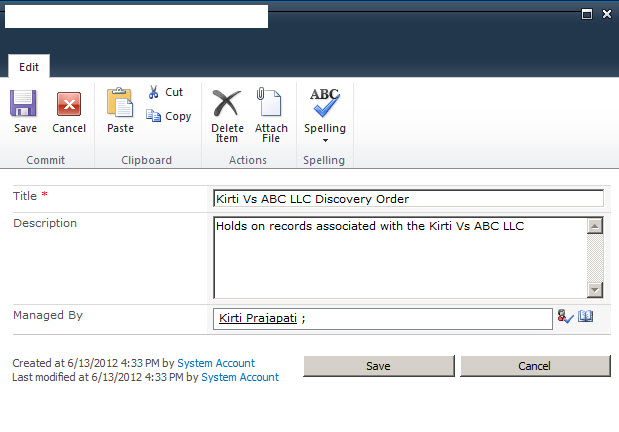Image resolution: width=619 pixels, height=432 pixels.
Task: Switch to the Edit ribbon tab
Action: point(29,67)
